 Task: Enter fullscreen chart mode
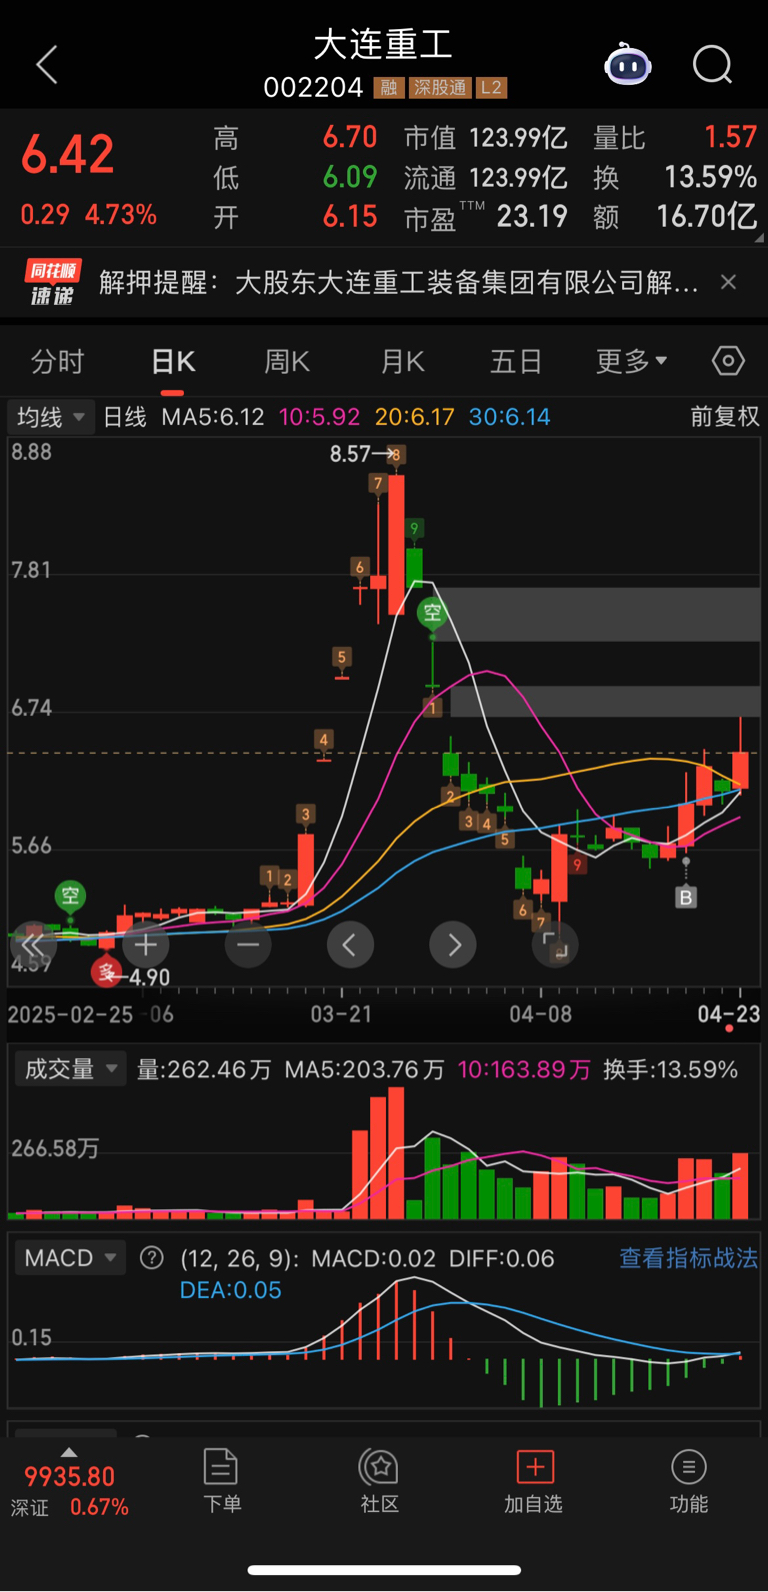point(555,945)
